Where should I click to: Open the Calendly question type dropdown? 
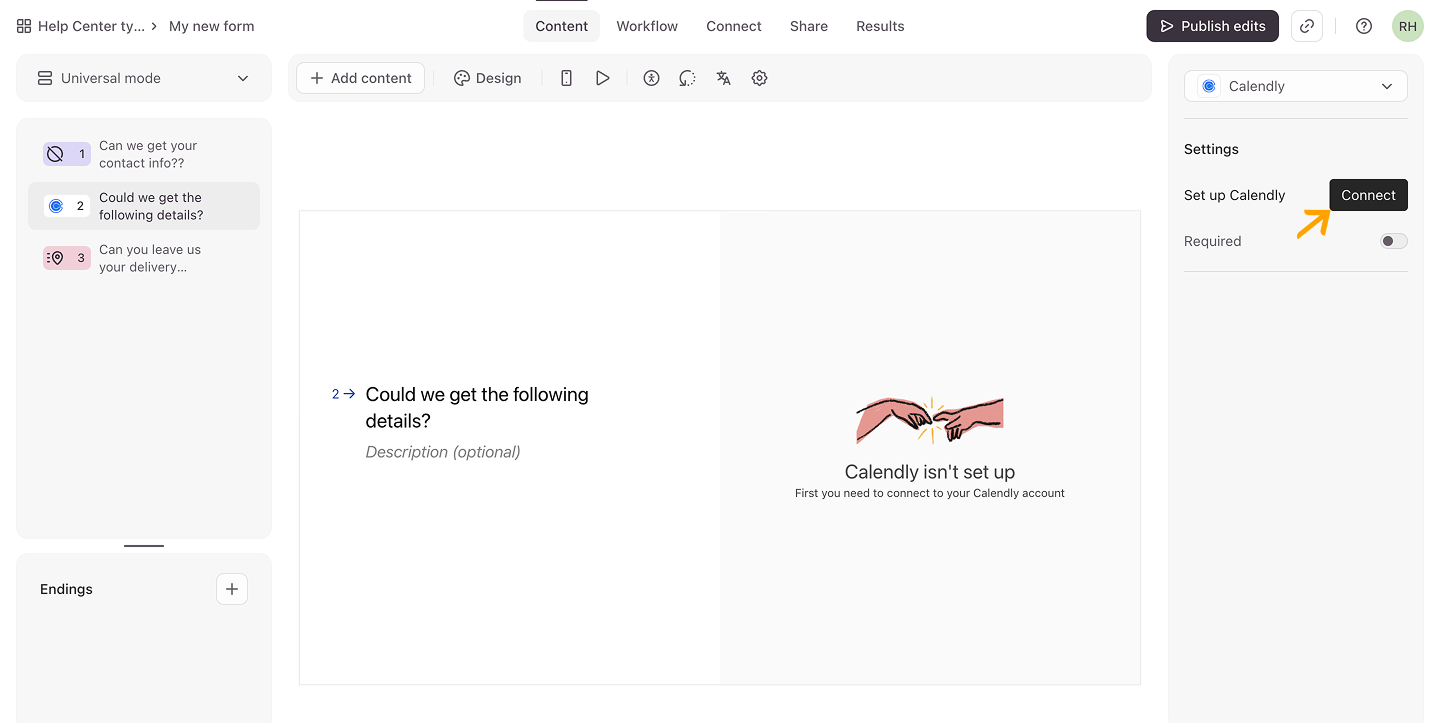tap(1296, 86)
